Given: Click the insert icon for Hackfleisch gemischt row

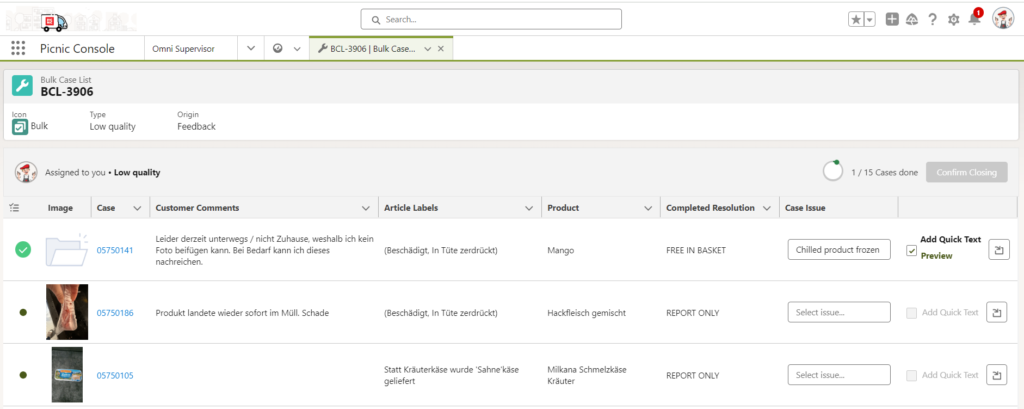Looking at the screenshot, I should coord(997,313).
